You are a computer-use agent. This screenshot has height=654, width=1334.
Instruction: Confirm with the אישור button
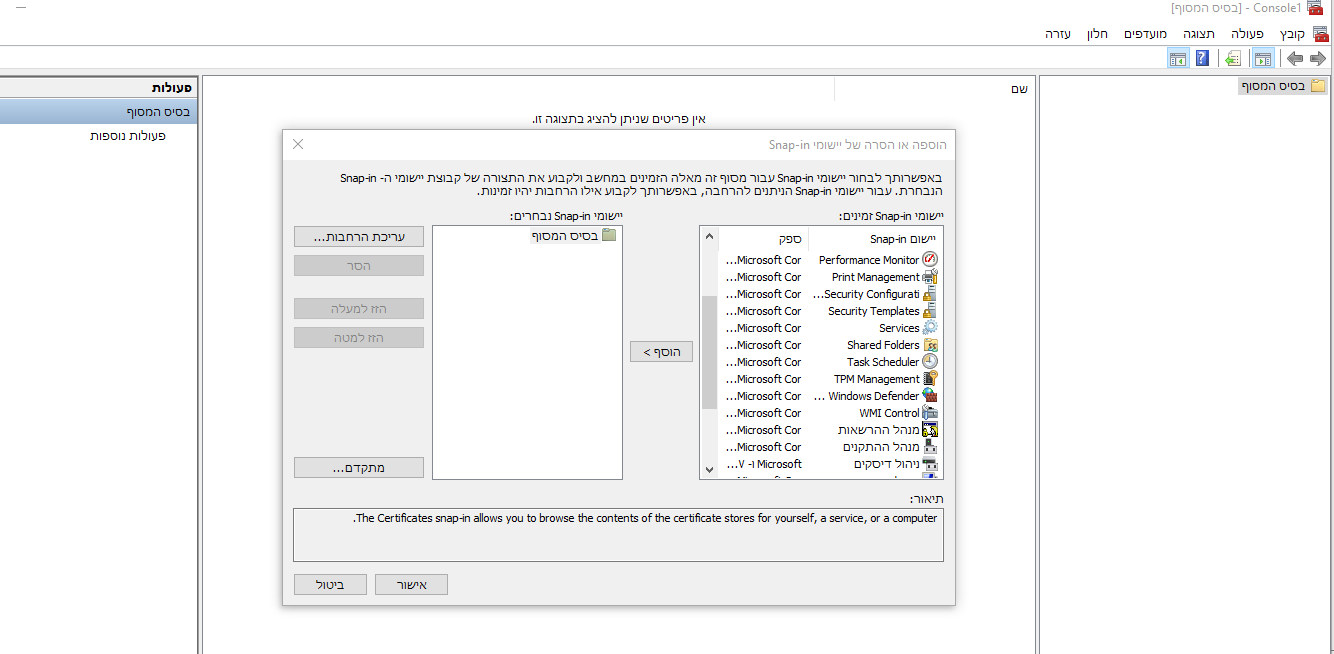(x=411, y=585)
